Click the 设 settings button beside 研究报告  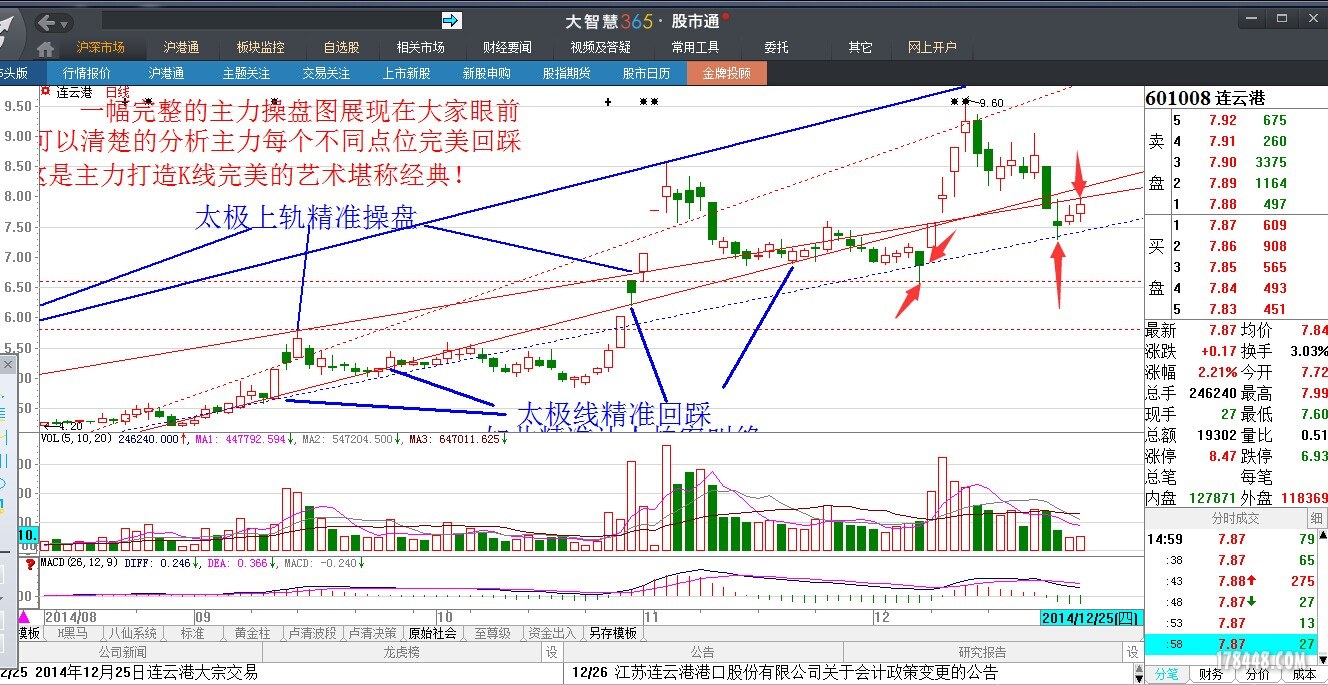click(1132, 652)
